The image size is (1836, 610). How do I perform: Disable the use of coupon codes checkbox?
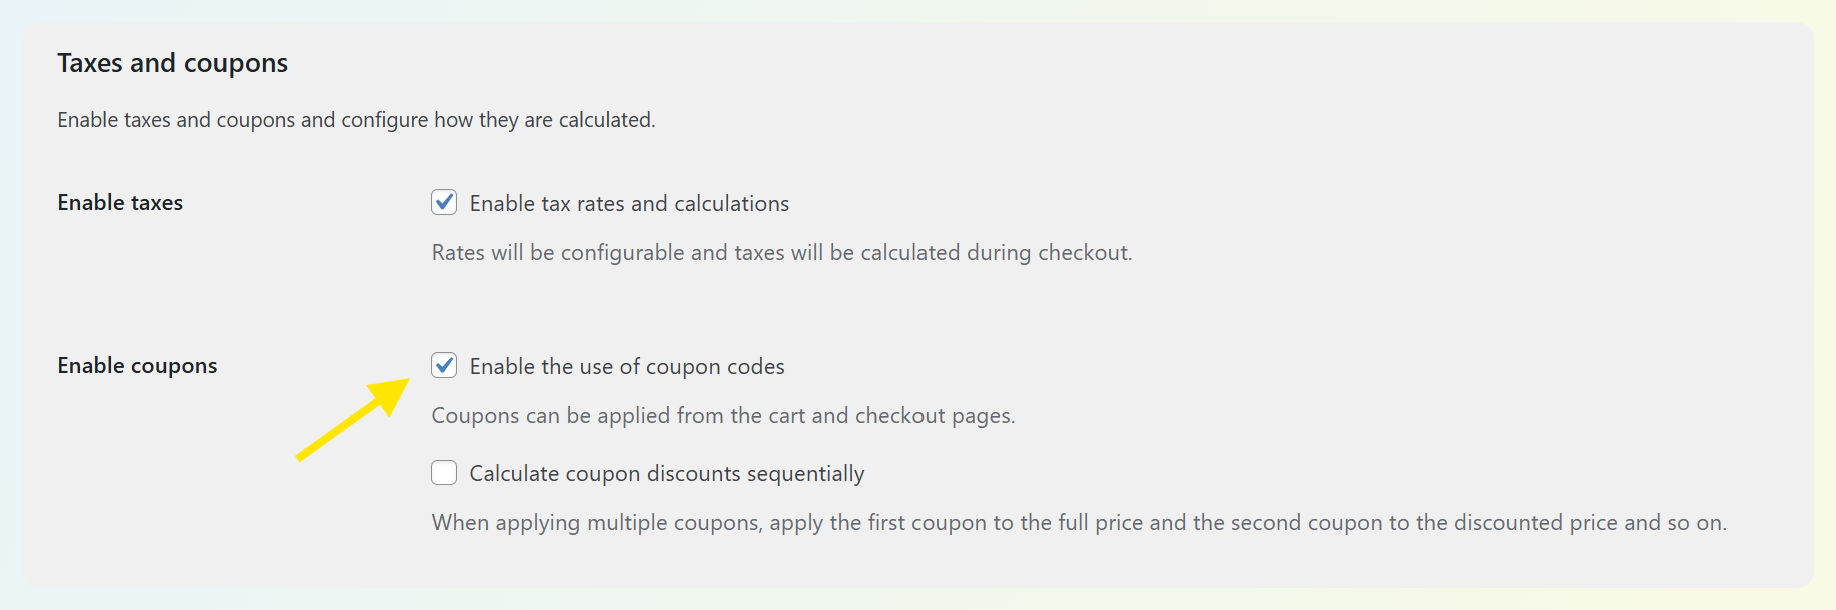(x=444, y=366)
